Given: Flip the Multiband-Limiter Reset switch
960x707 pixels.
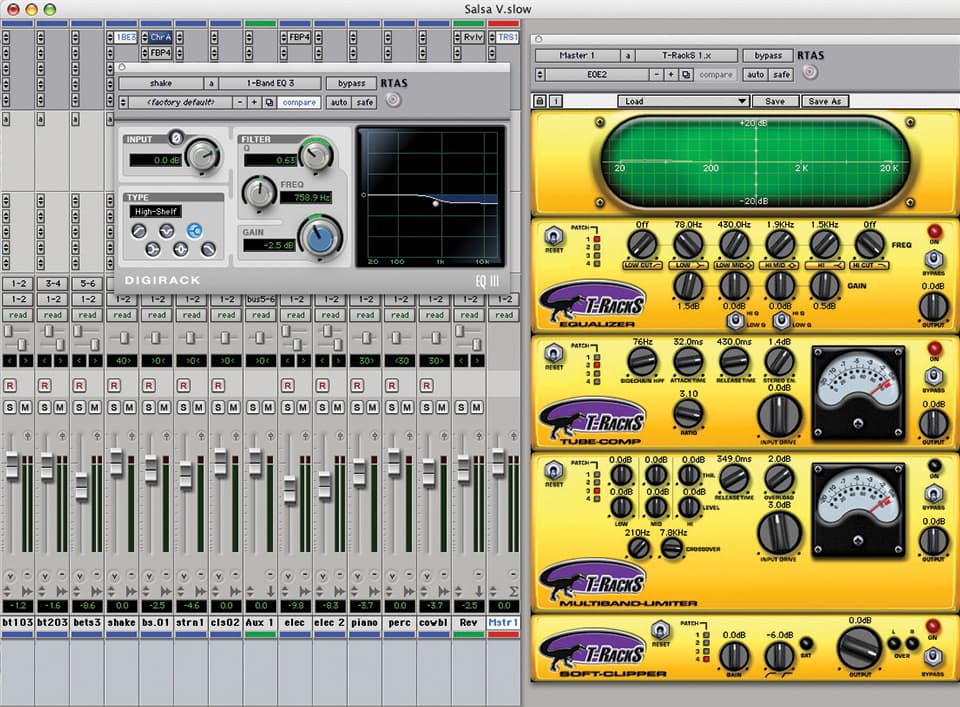Looking at the screenshot, I should 553,471.
